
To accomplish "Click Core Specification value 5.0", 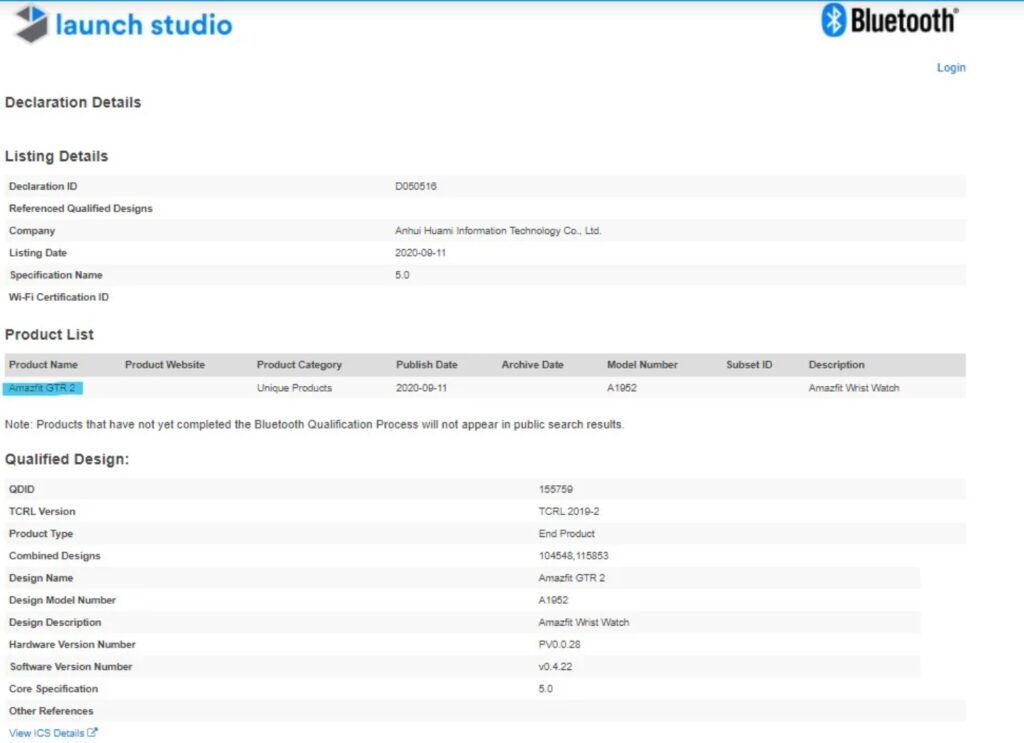I will pos(545,689).
